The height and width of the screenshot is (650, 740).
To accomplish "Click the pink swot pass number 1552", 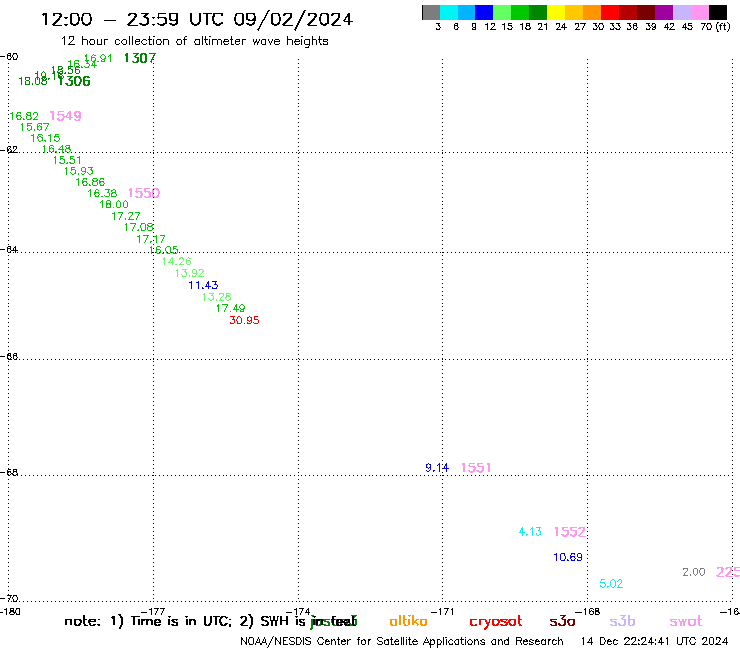I will (x=570, y=532).
